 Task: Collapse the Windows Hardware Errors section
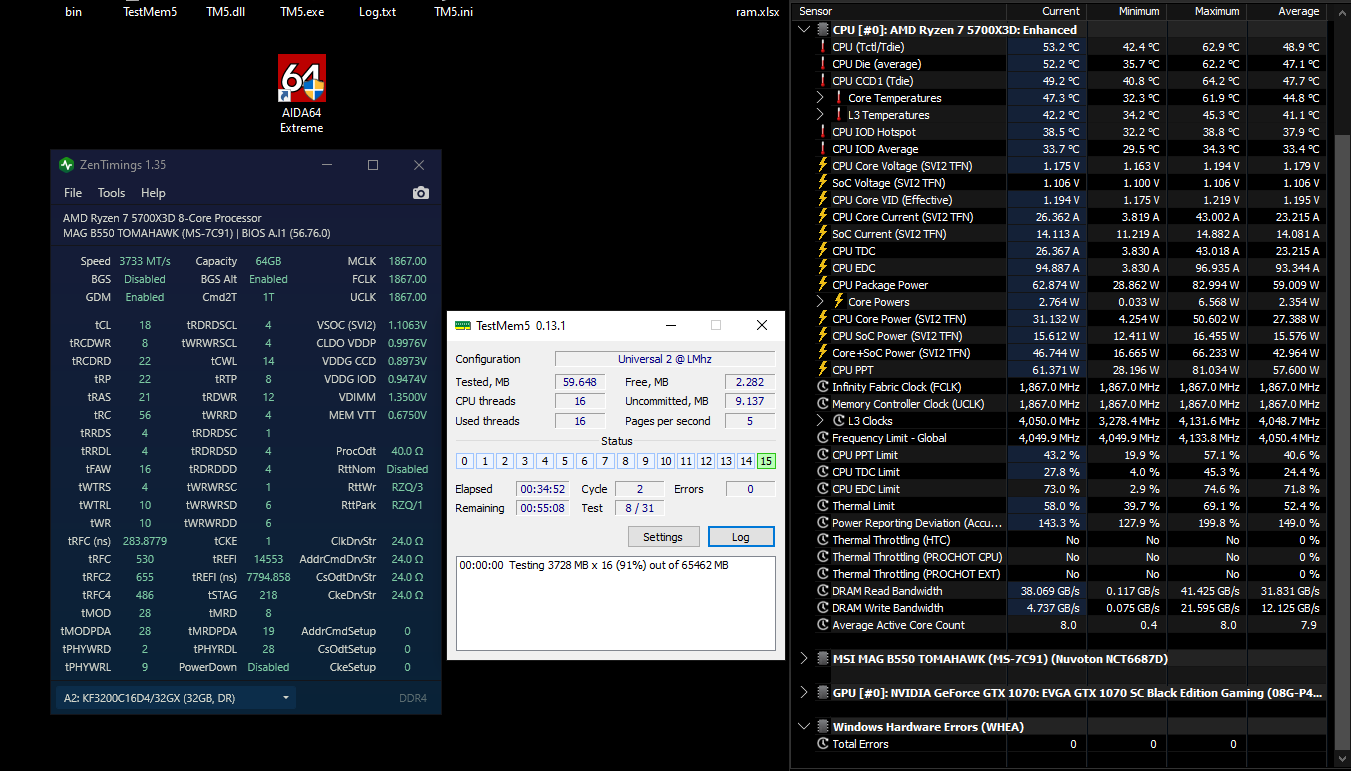tap(805, 727)
